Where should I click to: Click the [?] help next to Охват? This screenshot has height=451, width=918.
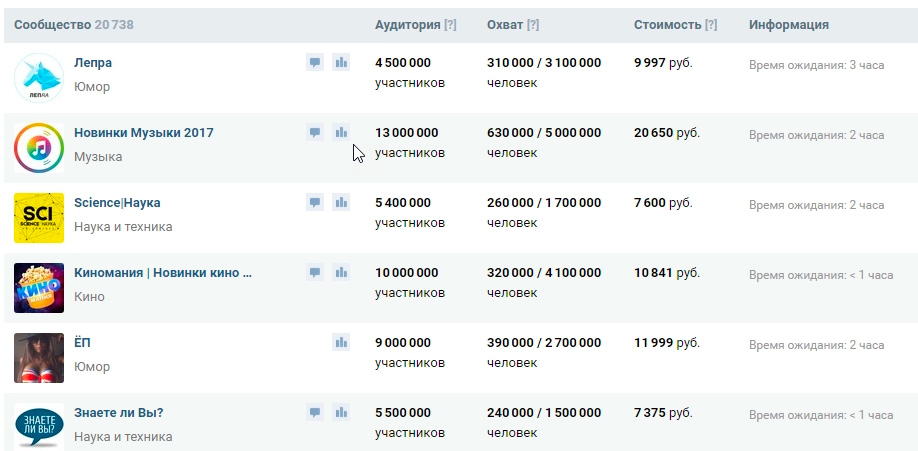[x=533, y=25]
